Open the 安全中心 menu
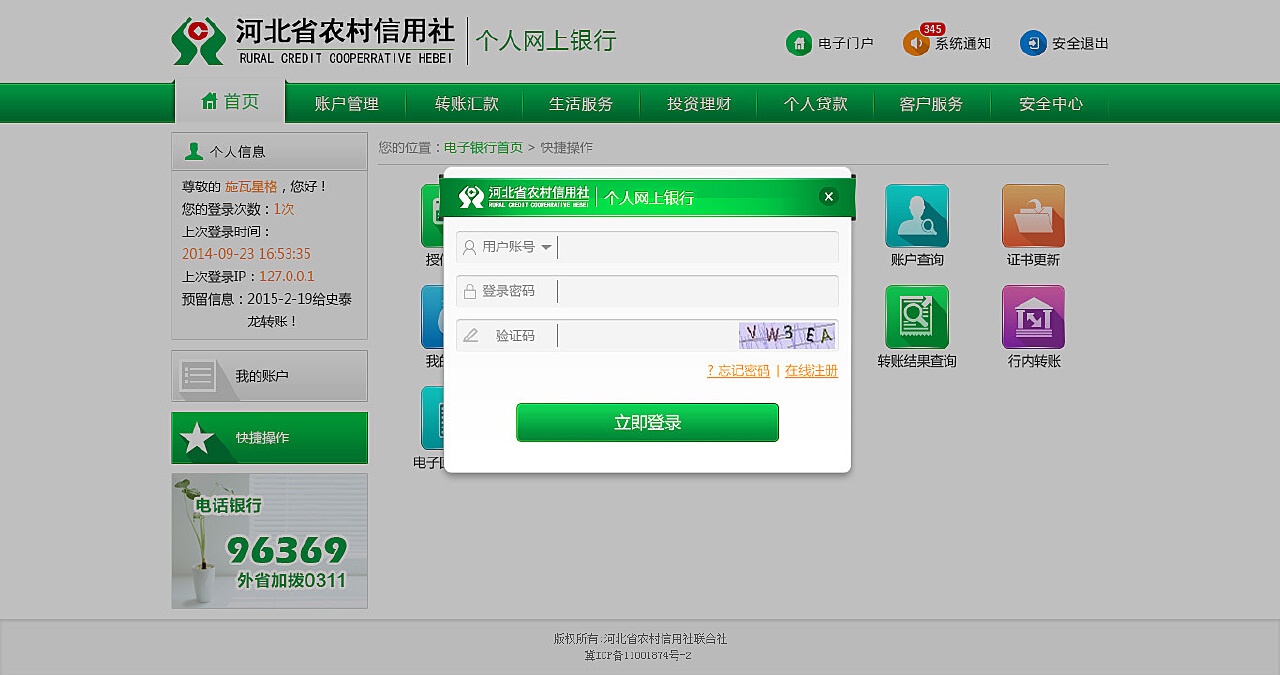The height and width of the screenshot is (675, 1280). coord(1050,104)
